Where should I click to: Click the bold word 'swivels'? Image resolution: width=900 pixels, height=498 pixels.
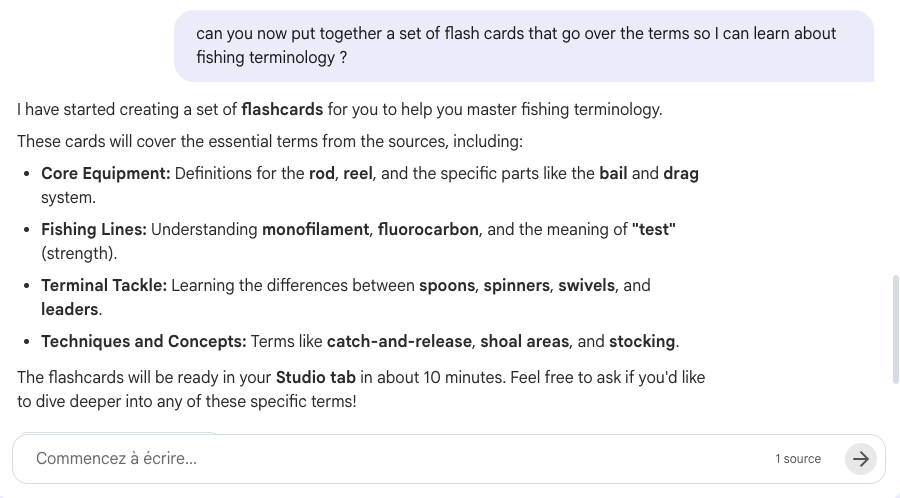pyautogui.click(x=586, y=285)
